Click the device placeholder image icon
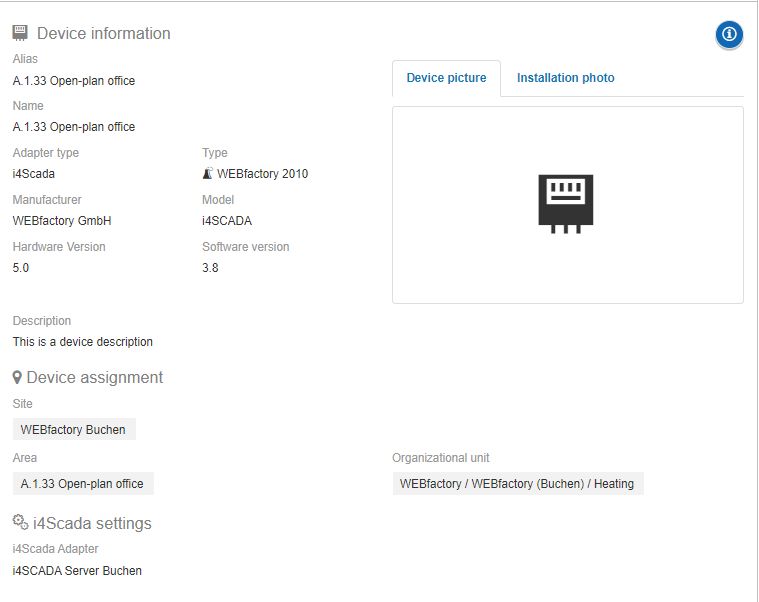 566,203
